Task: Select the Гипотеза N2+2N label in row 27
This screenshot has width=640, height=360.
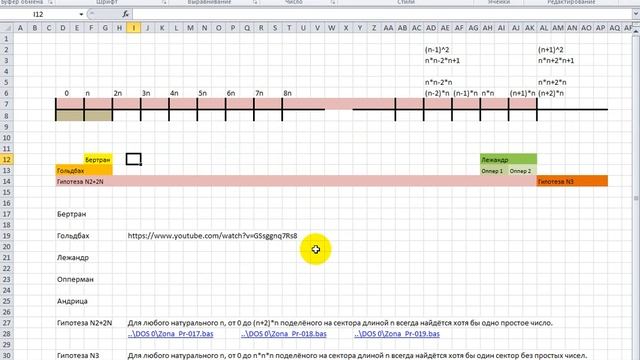Action: point(84,323)
